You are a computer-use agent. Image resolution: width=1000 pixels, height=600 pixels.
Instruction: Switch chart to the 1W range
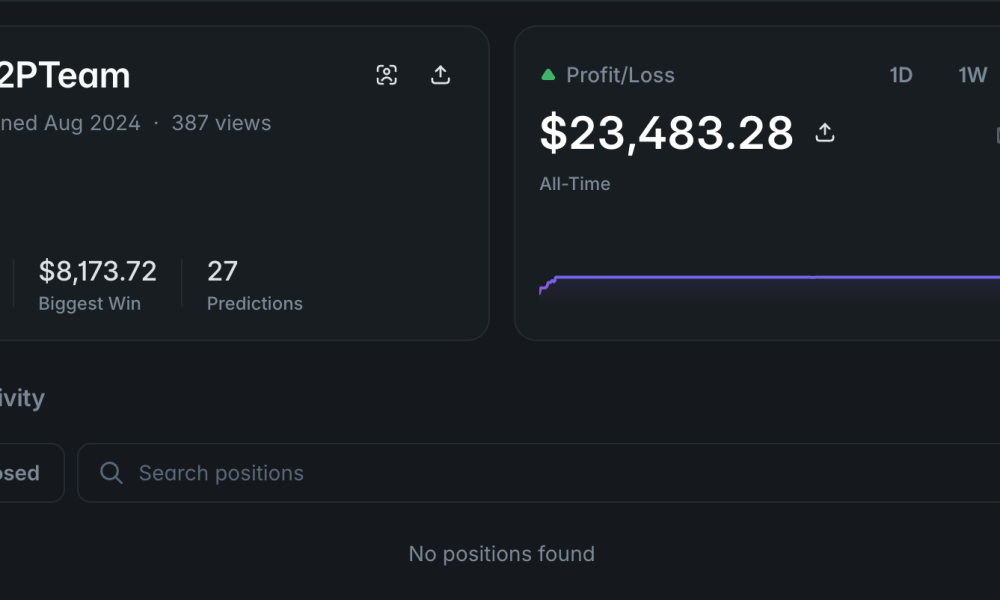[972, 75]
